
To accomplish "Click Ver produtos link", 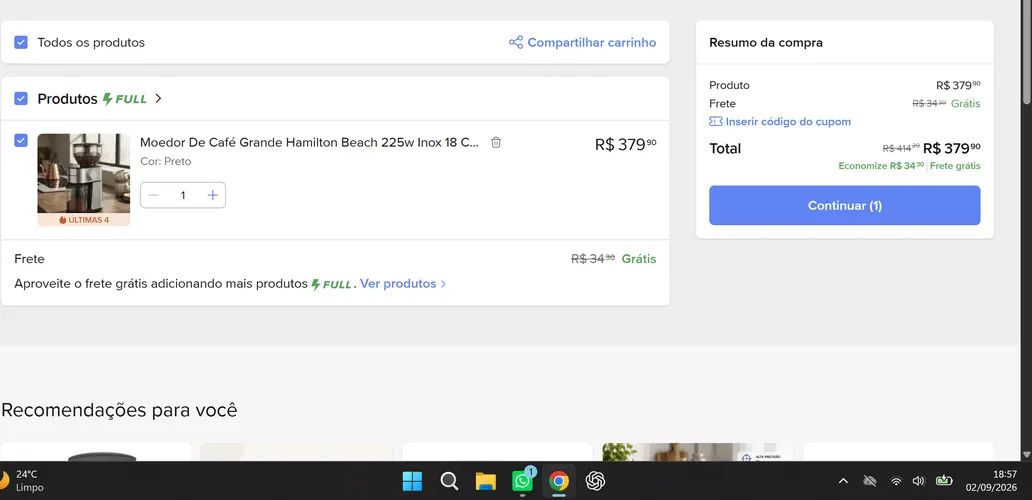I will (398, 284).
